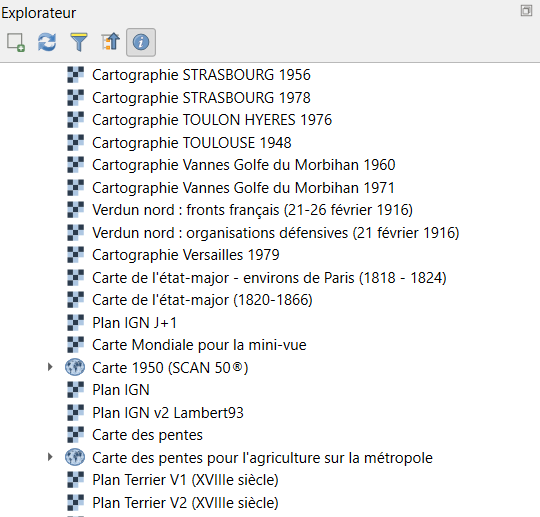Open the filter browser funnel icon
The width and height of the screenshot is (540, 517).
tap(79, 42)
